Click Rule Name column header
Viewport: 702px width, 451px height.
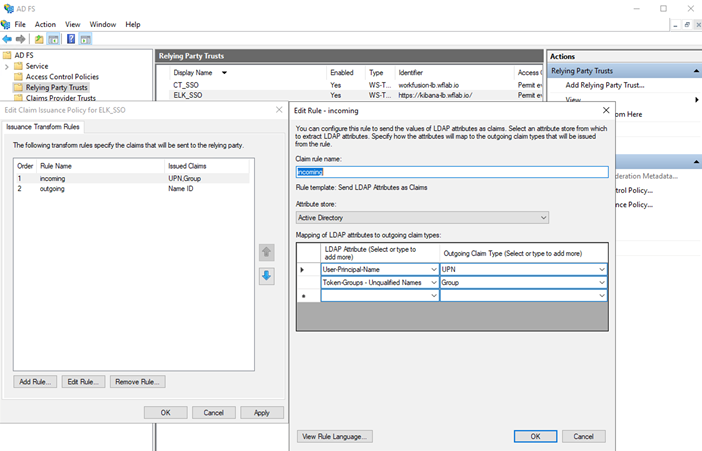[56, 166]
